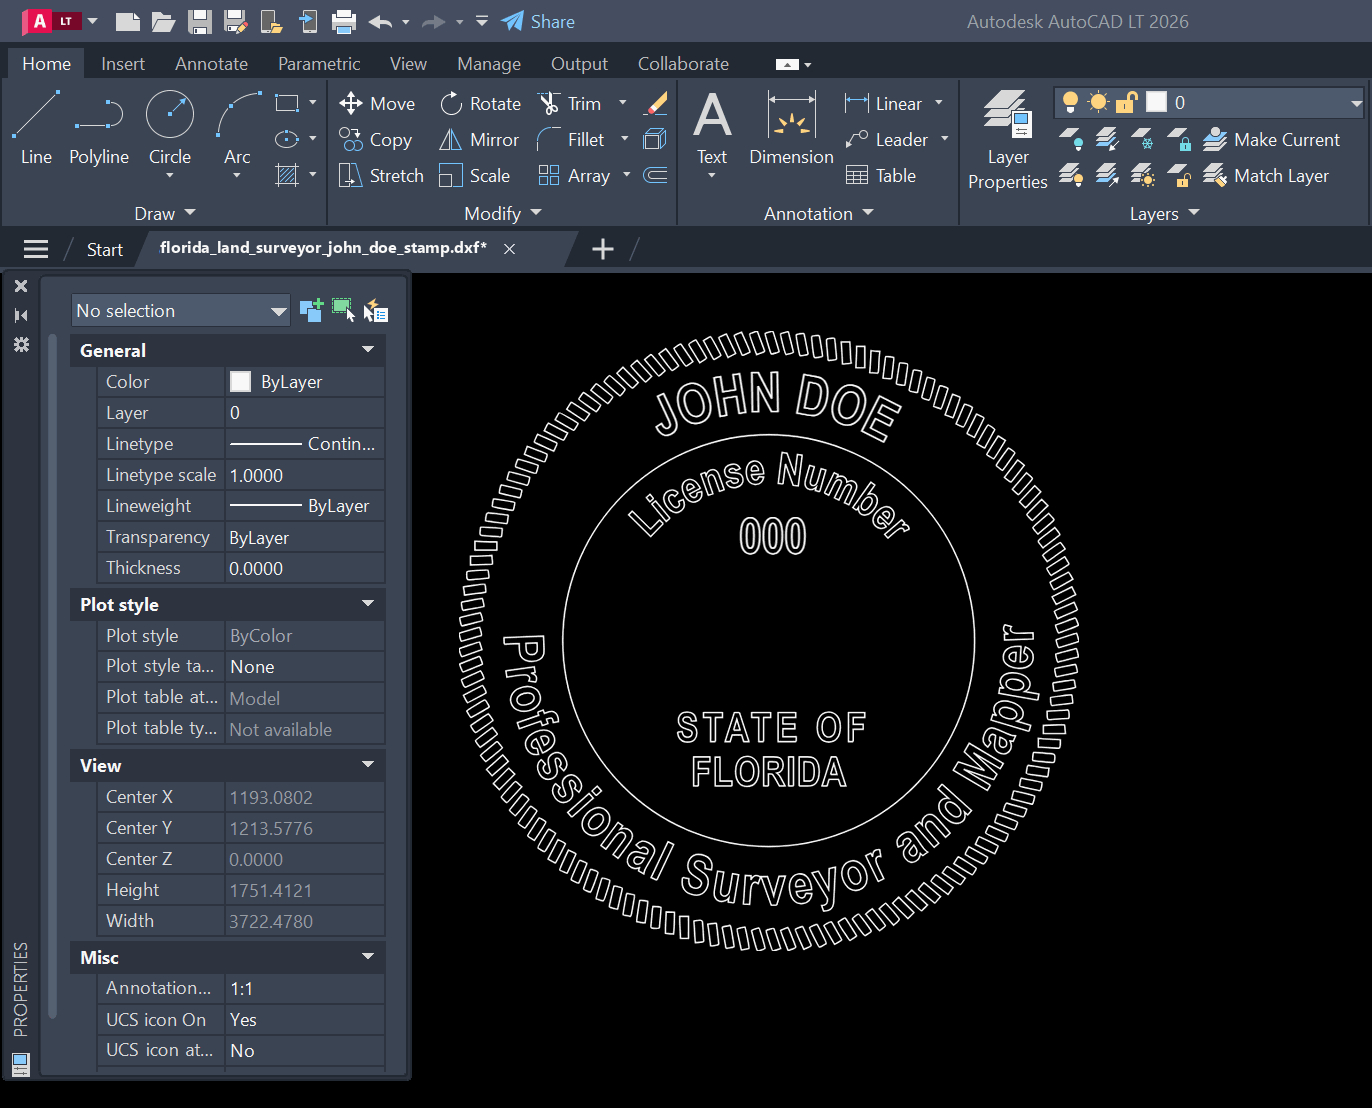Click the layer color swatch in Layers panel
Image resolution: width=1372 pixels, height=1108 pixels.
click(1156, 102)
